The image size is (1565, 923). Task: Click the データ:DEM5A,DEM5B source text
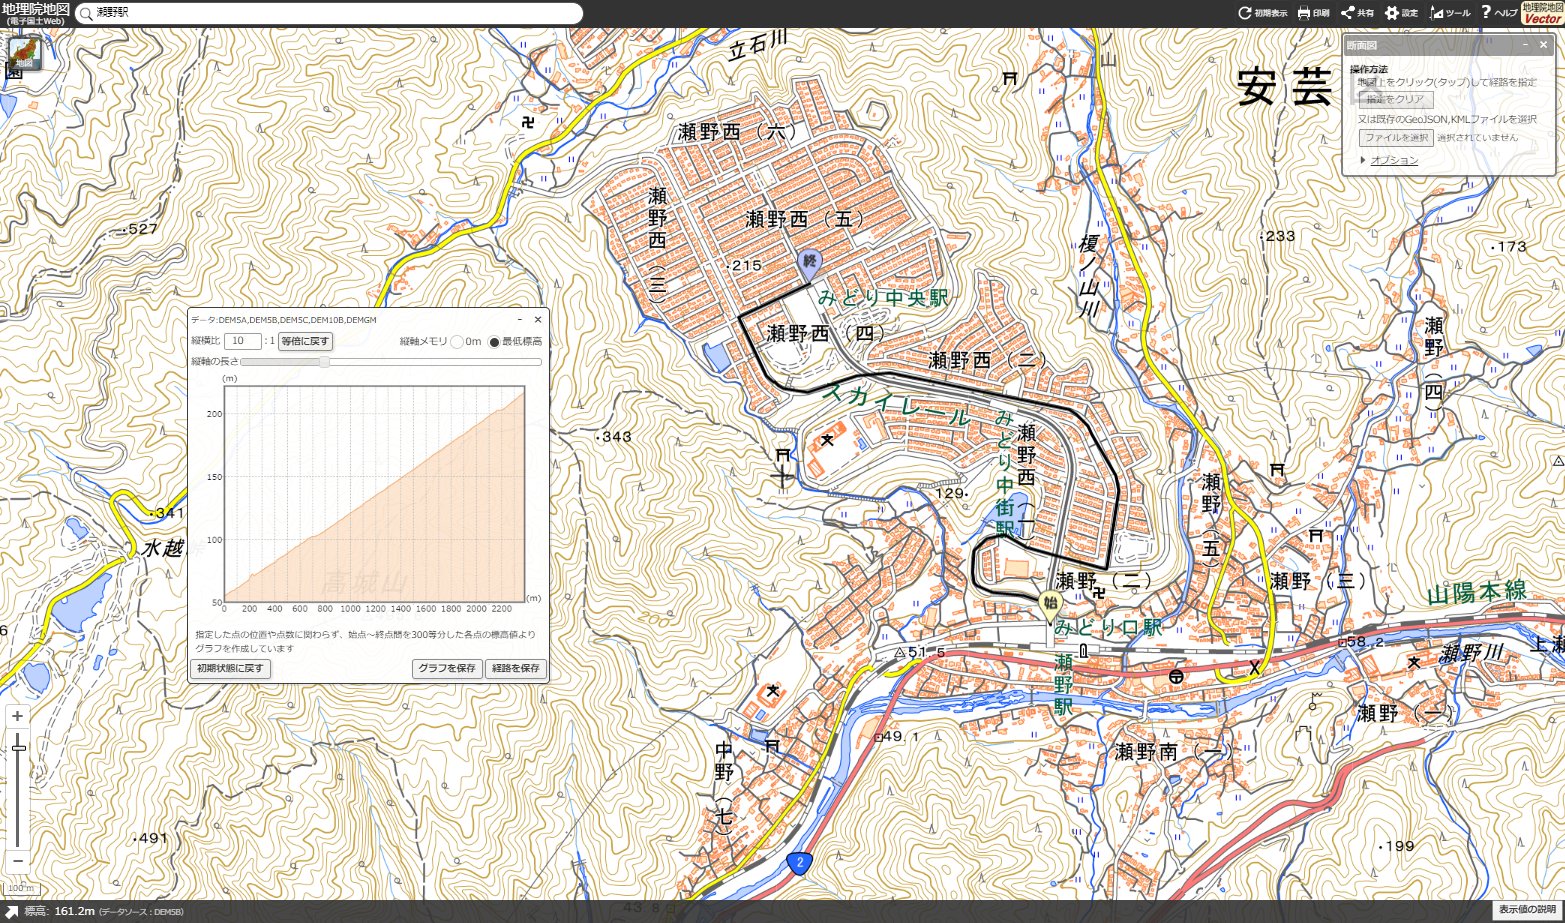pos(284,320)
